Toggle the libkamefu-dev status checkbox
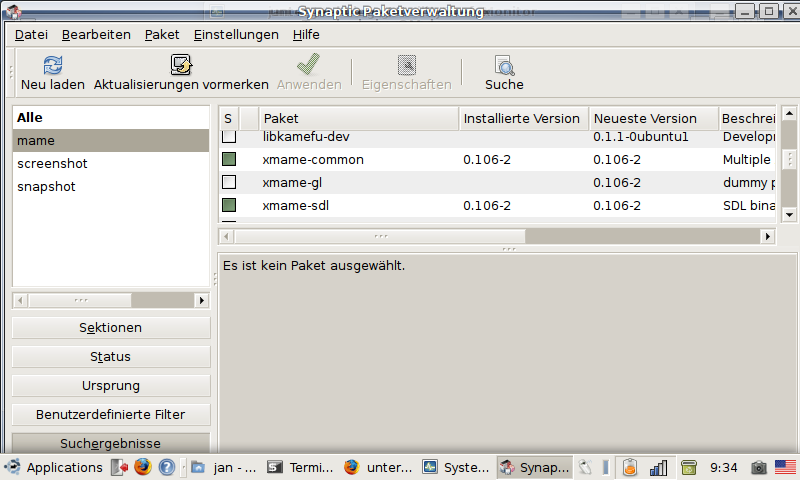 [x=229, y=136]
